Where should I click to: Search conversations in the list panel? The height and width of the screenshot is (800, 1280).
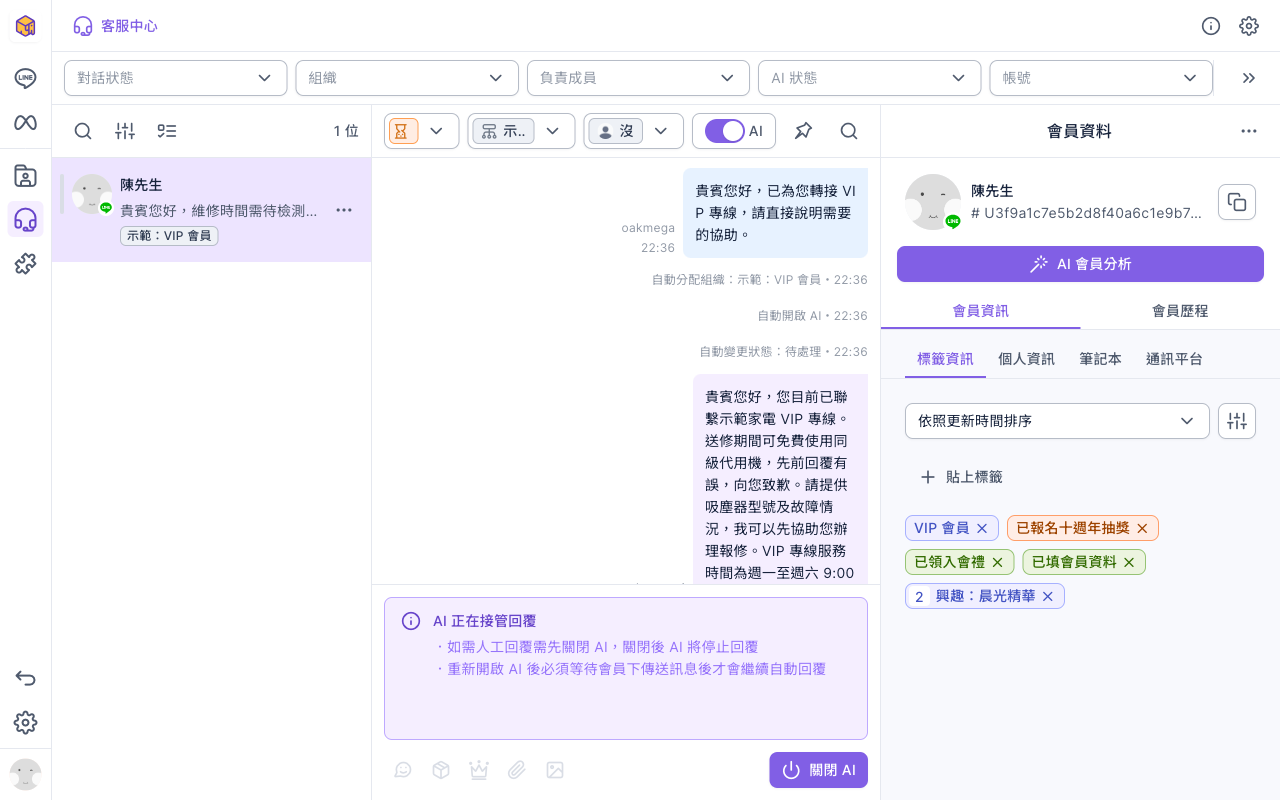click(83, 131)
